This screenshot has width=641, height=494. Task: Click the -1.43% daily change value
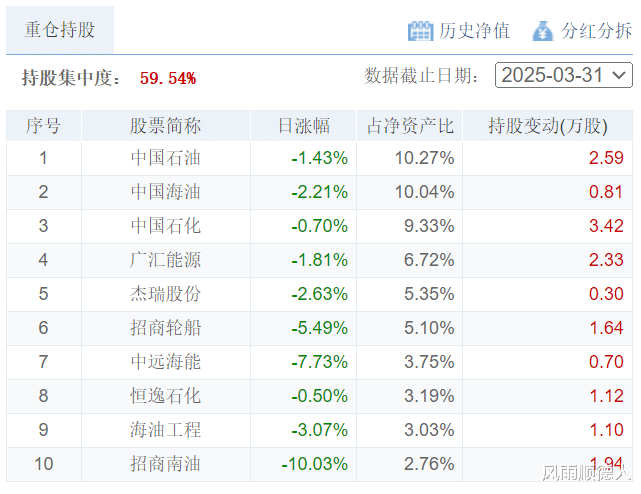(319, 158)
